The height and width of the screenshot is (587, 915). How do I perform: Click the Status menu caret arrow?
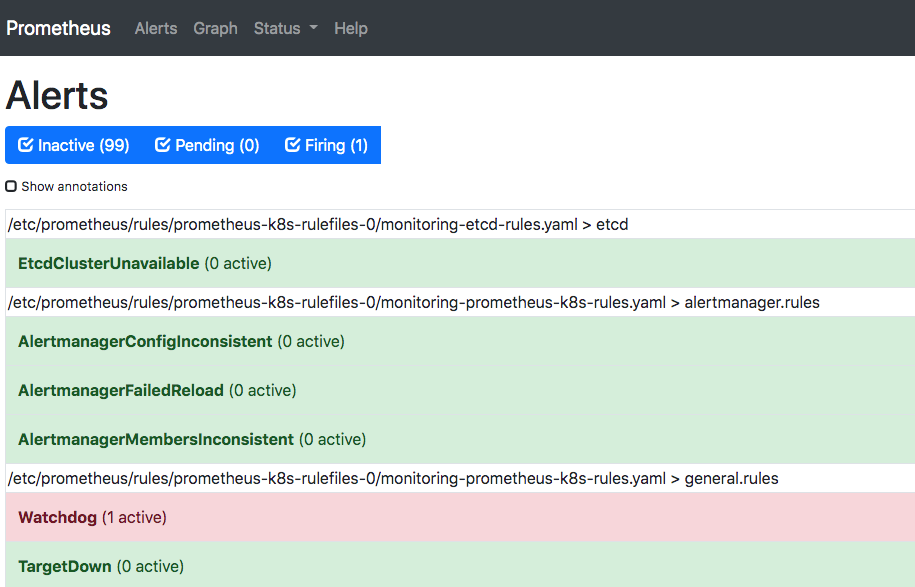coord(313,28)
